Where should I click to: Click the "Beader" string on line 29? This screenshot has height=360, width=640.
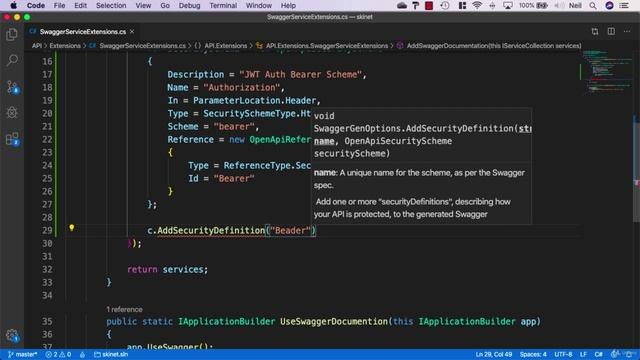[290, 231]
